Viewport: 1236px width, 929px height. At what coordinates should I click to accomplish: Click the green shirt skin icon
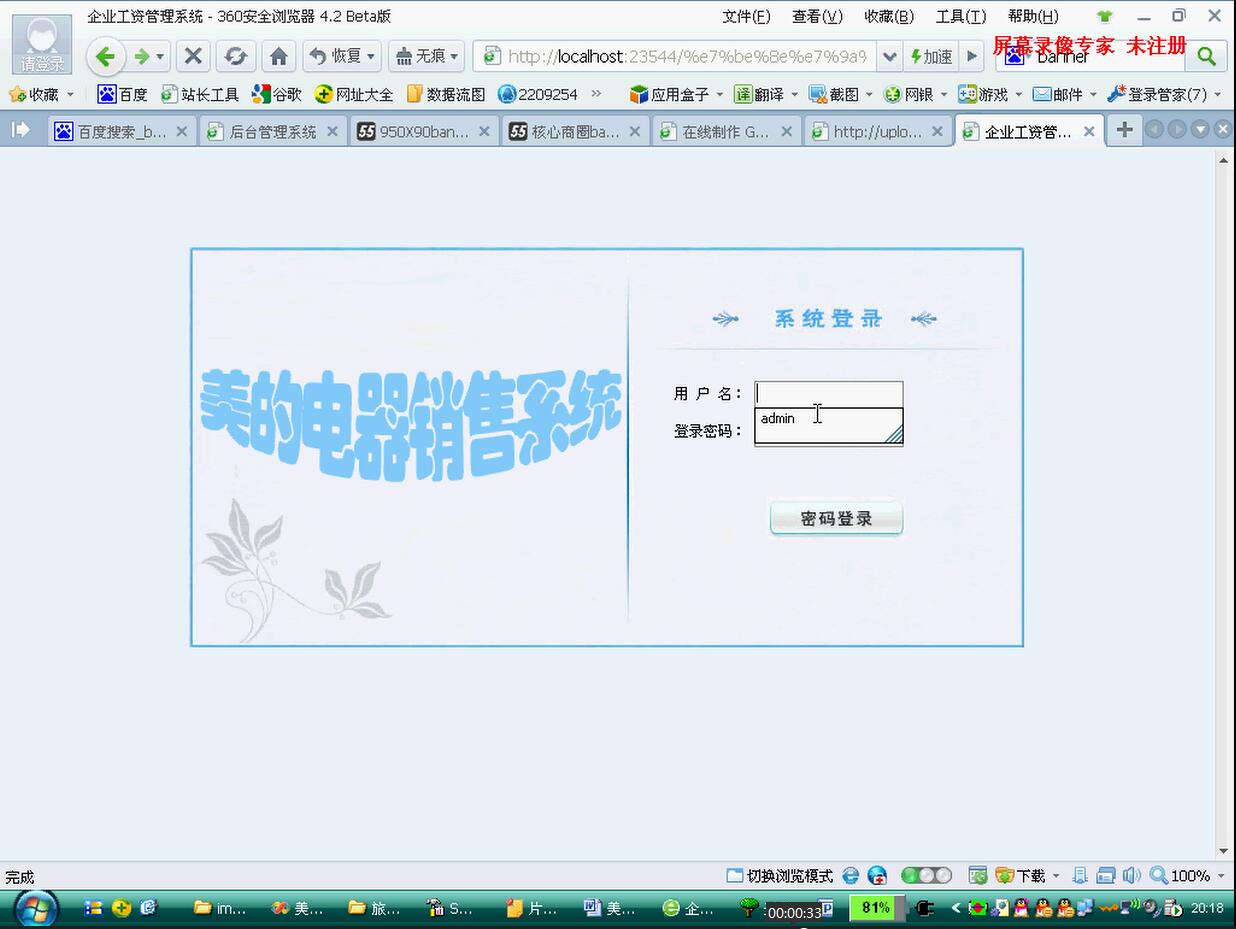pyautogui.click(x=1104, y=16)
